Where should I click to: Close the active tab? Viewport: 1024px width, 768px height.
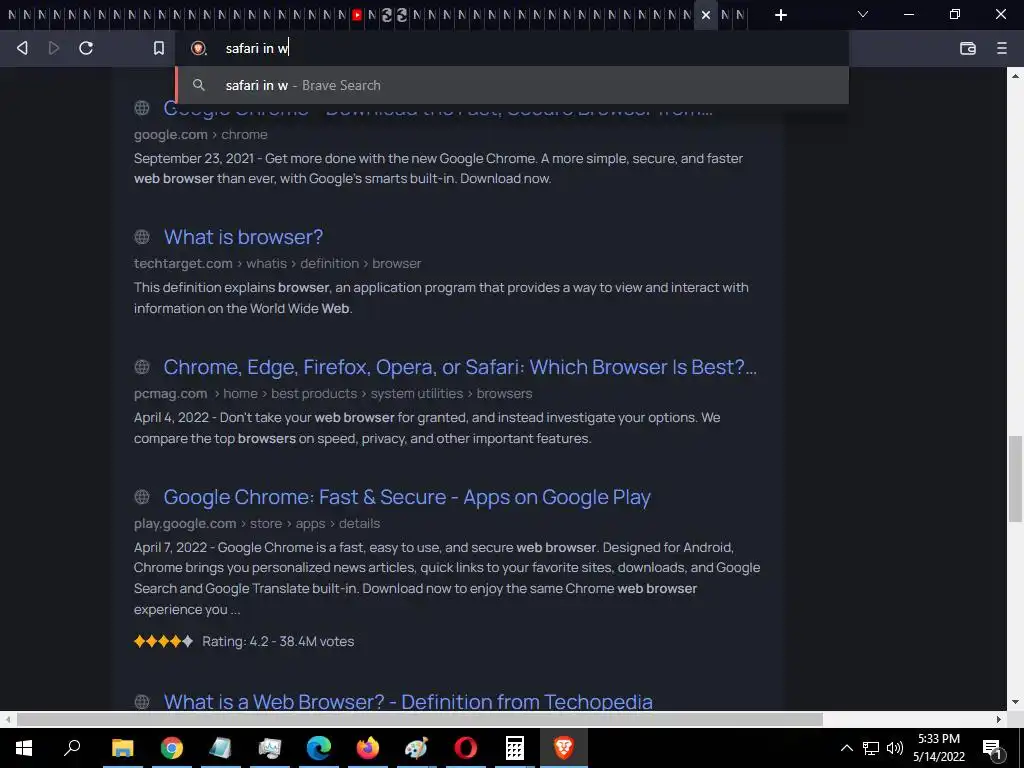pyautogui.click(x=706, y=14)
